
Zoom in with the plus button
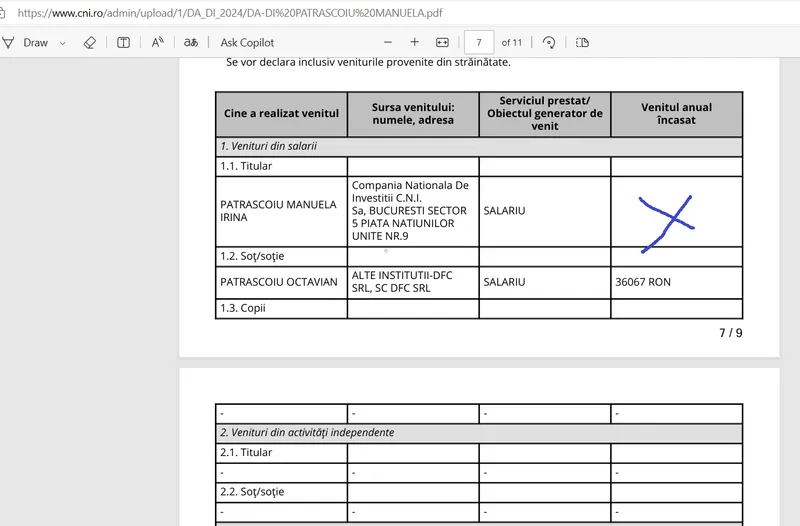pos(415,43)
